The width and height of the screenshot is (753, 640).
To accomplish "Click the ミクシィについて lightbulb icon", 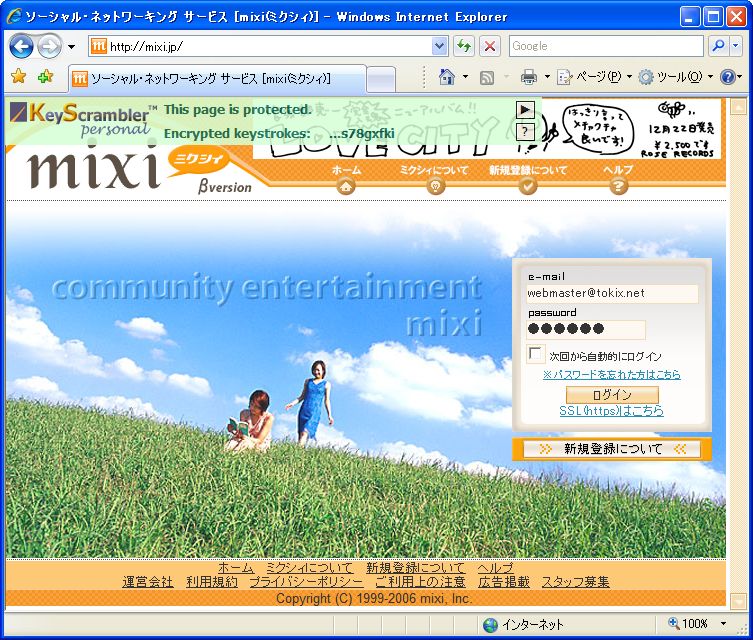I will point(435,186).
